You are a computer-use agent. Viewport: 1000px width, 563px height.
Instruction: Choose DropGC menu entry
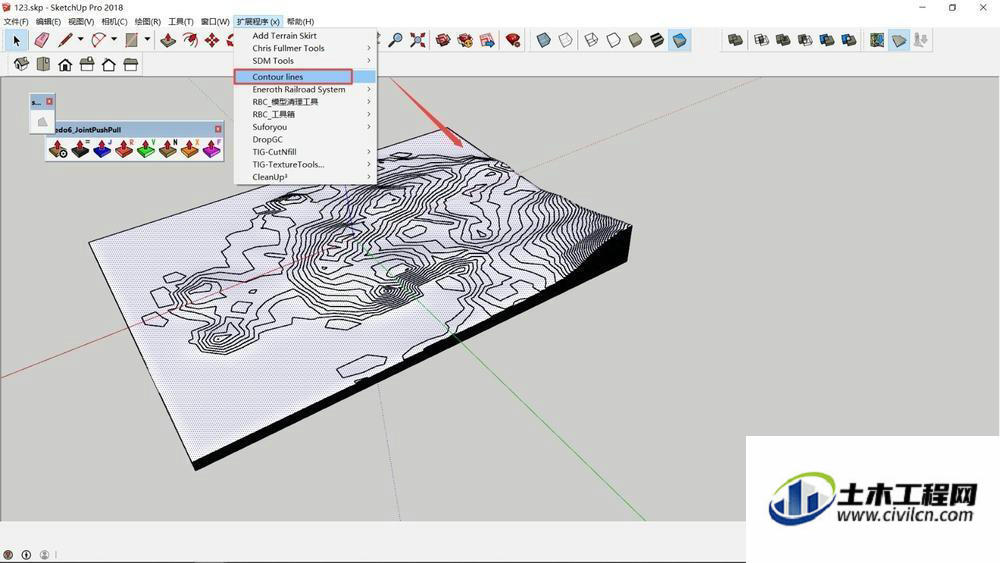point(305,139)
